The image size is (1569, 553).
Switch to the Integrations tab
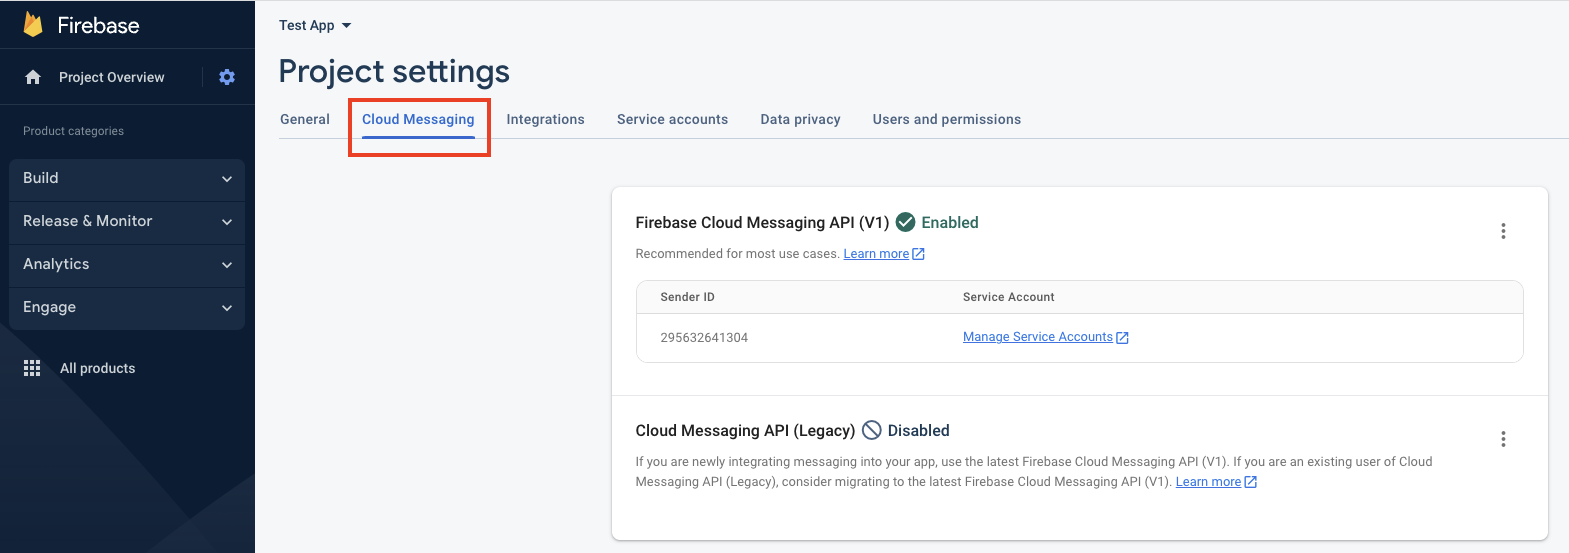coord(545,119)
